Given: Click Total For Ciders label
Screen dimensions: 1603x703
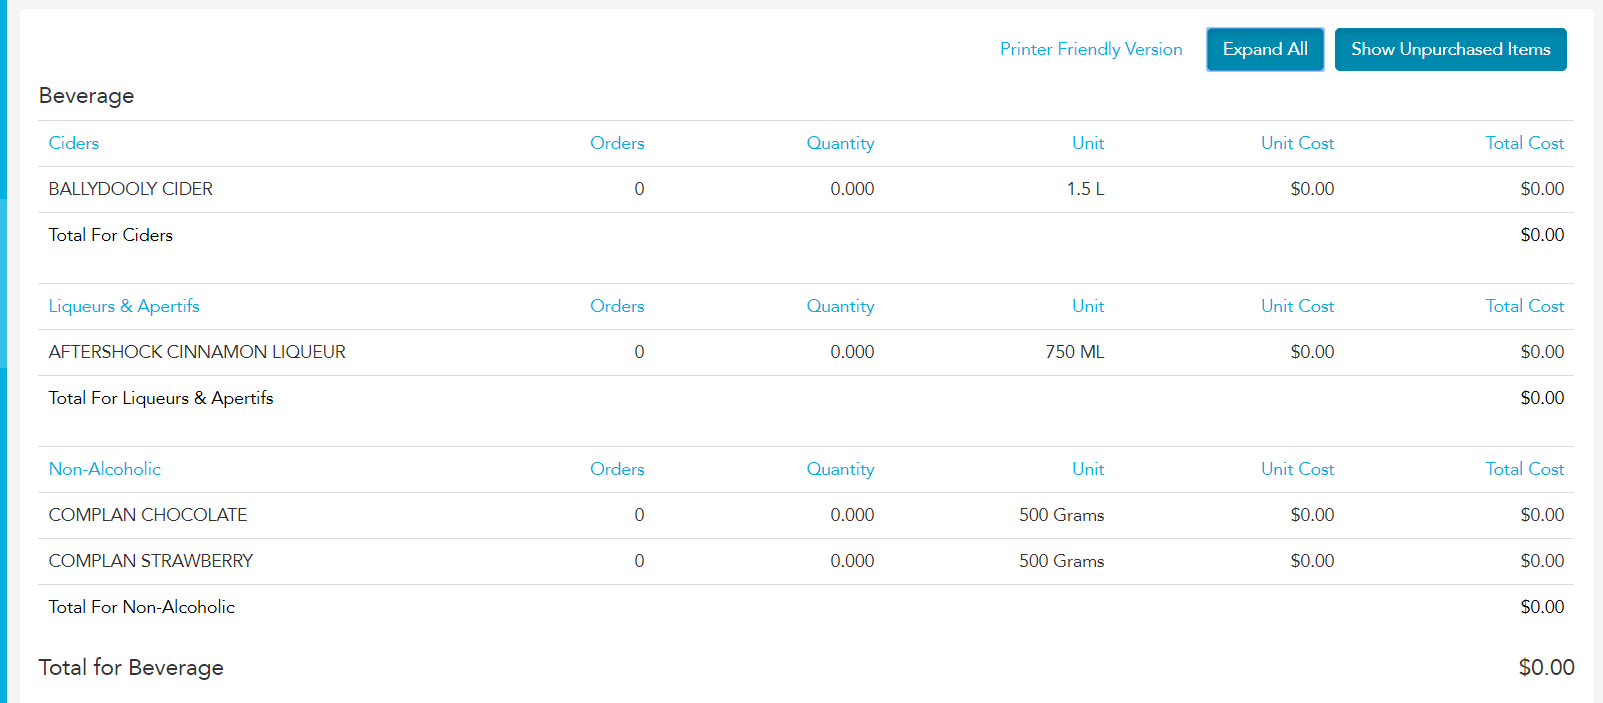Looking at the screenshot, I should tap(111, 235).
